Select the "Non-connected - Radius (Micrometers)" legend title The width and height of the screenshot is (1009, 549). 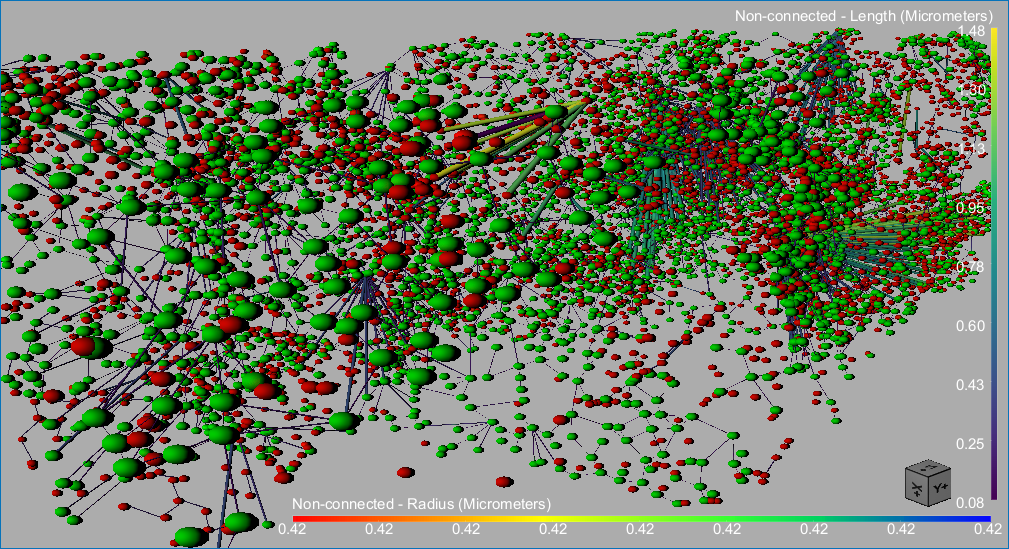(x=421, y=502)
